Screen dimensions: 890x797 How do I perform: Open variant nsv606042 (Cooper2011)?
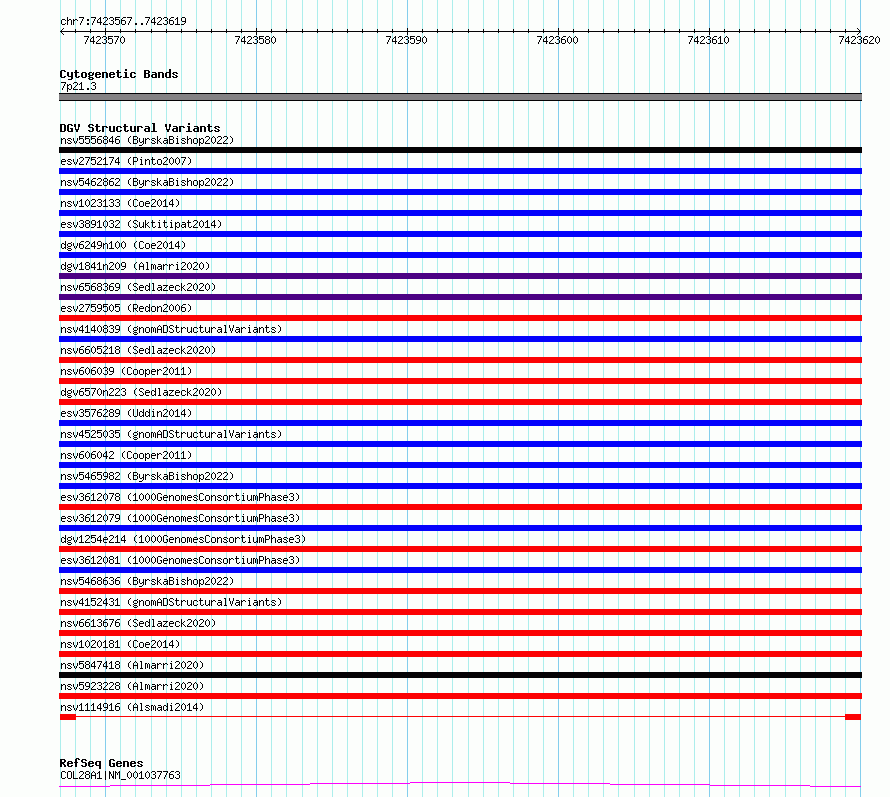pos(126,455)
